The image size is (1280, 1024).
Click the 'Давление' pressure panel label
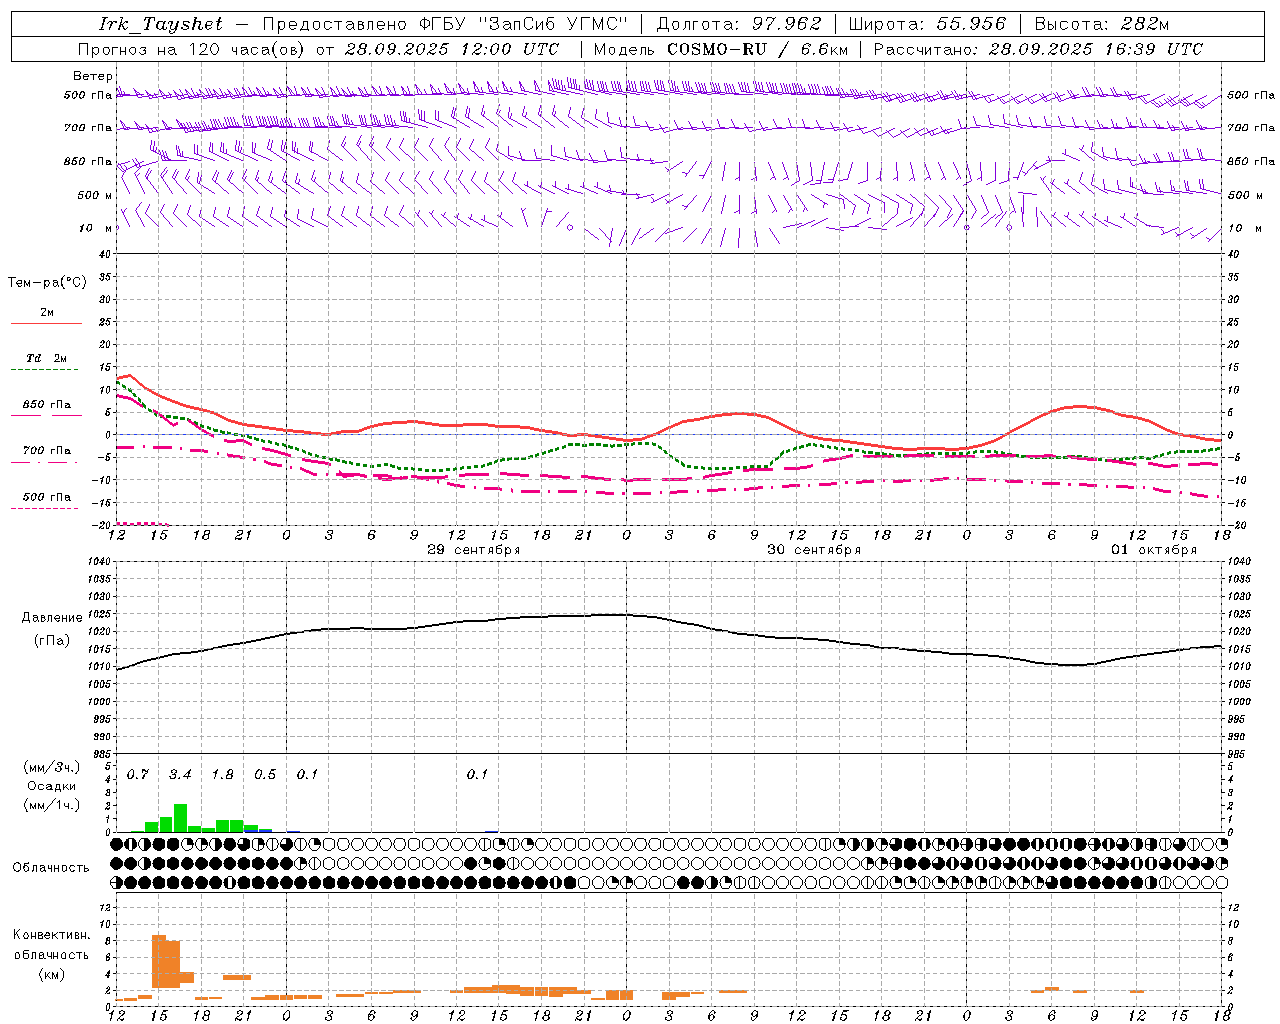(52, 618)
